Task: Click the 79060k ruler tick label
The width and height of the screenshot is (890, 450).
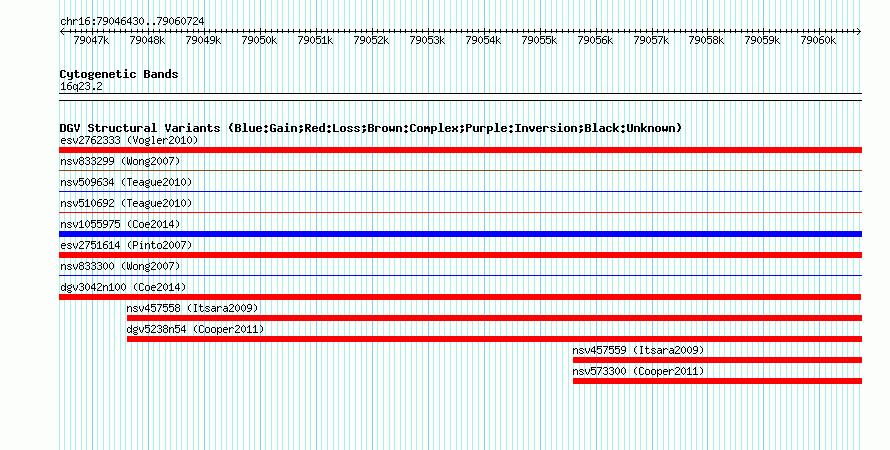Action: click(x=818, y=40)
